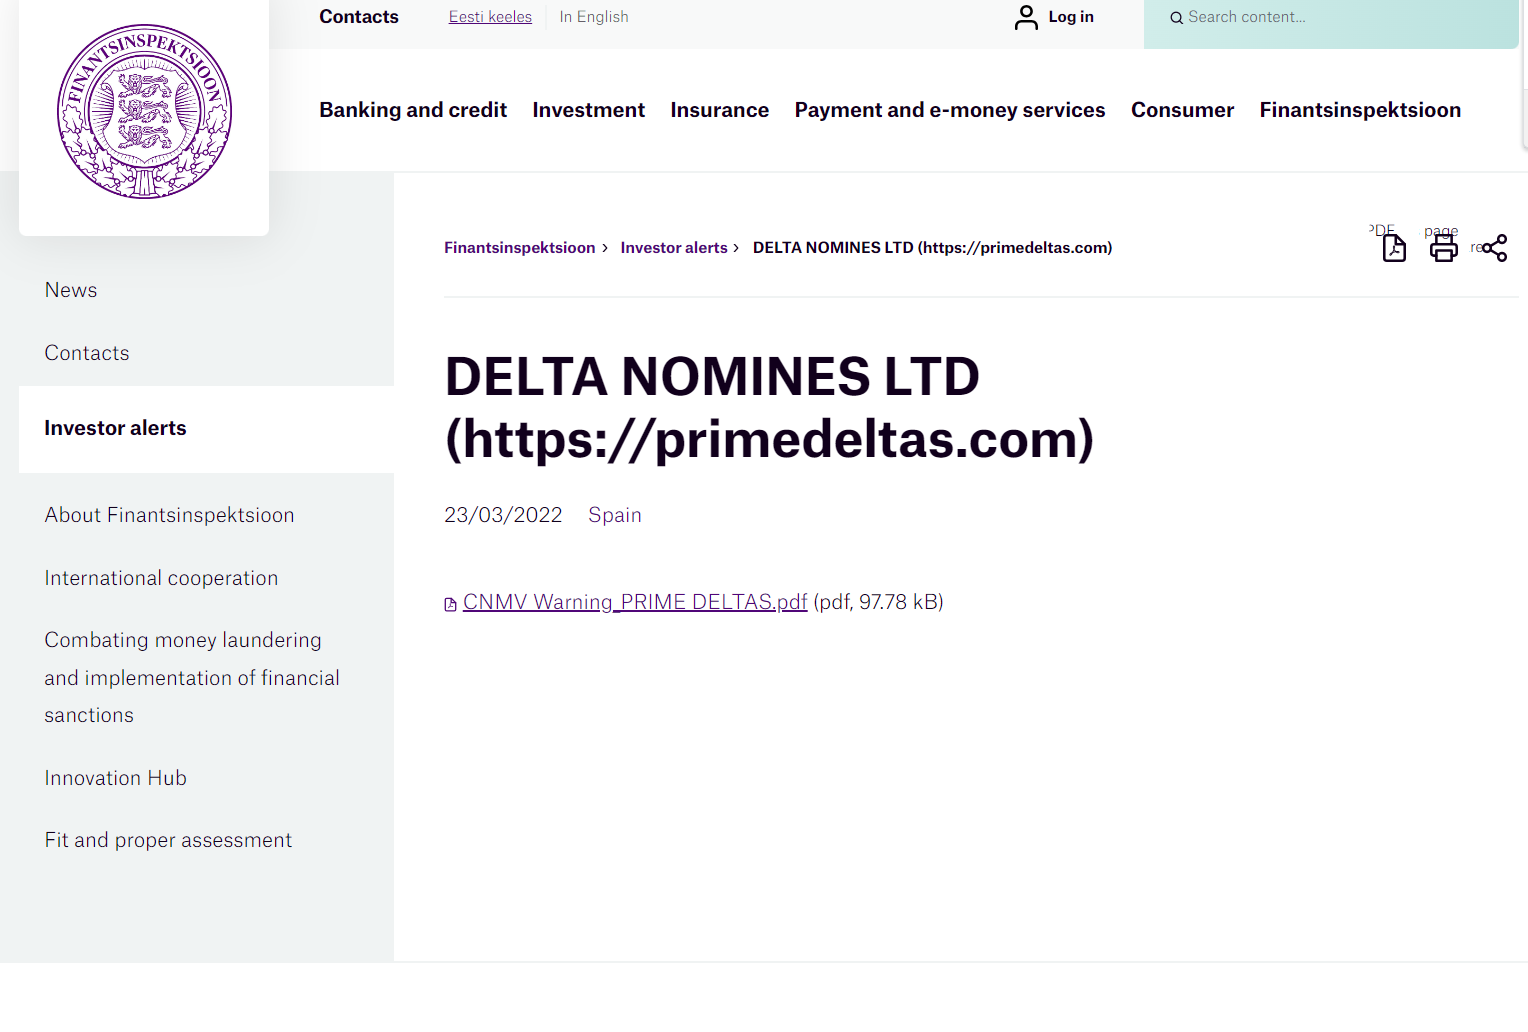The image size is (1528, 1032).
Task: Select News in the sidebar
Action: coord(71,290)
